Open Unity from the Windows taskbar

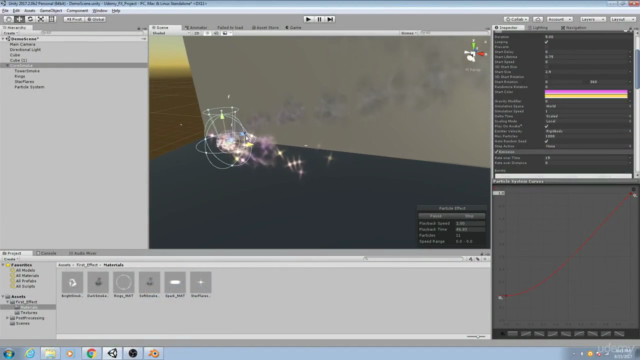[x=112, y=353]
